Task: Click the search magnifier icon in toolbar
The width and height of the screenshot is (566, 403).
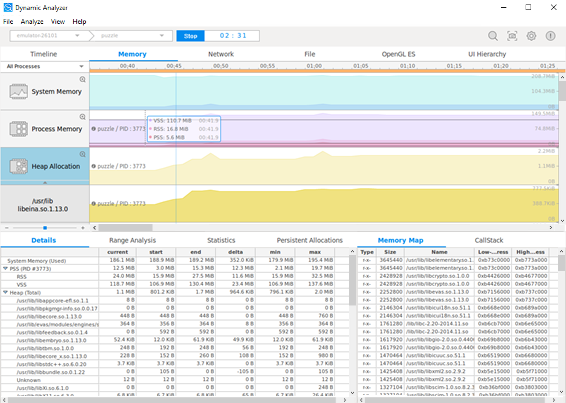Action: [493, 36]
